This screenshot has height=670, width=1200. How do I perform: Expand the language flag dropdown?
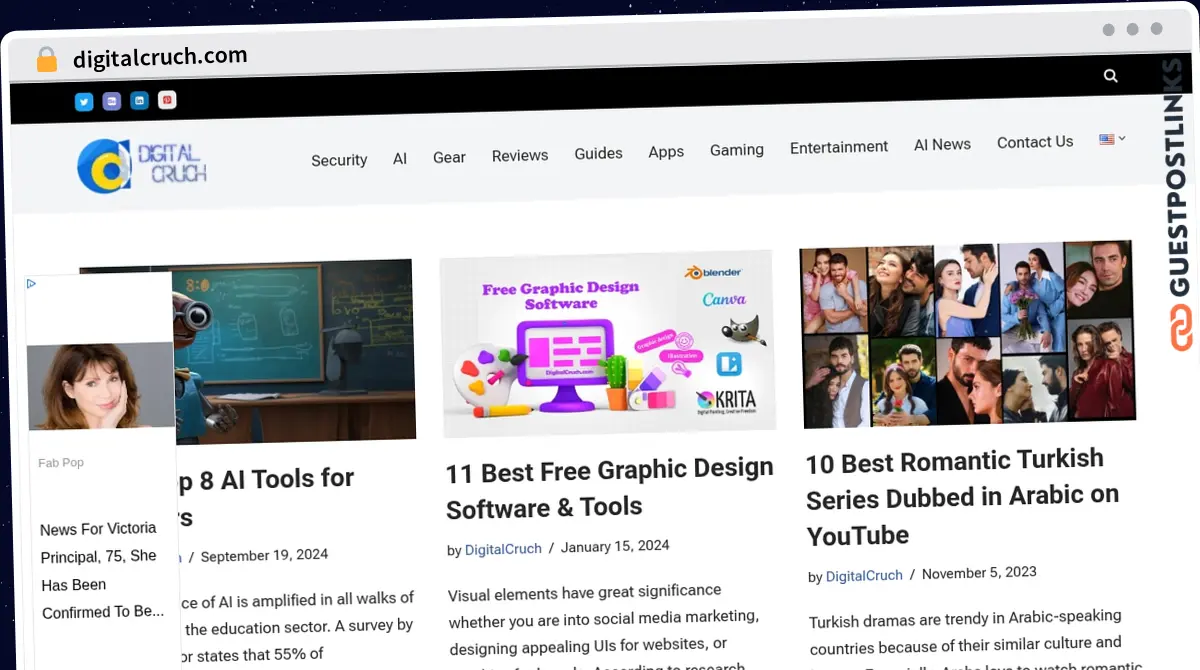[1112, 139]
